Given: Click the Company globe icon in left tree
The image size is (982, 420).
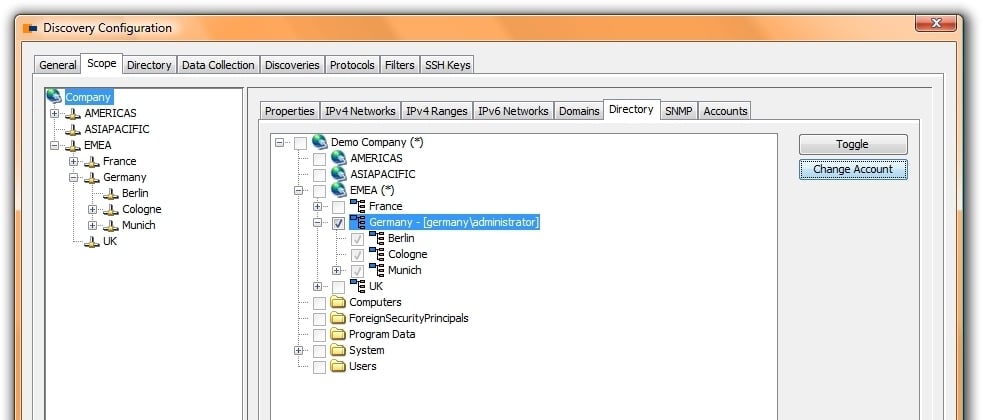Looking at the screenshot, I should tap(54, 96).
